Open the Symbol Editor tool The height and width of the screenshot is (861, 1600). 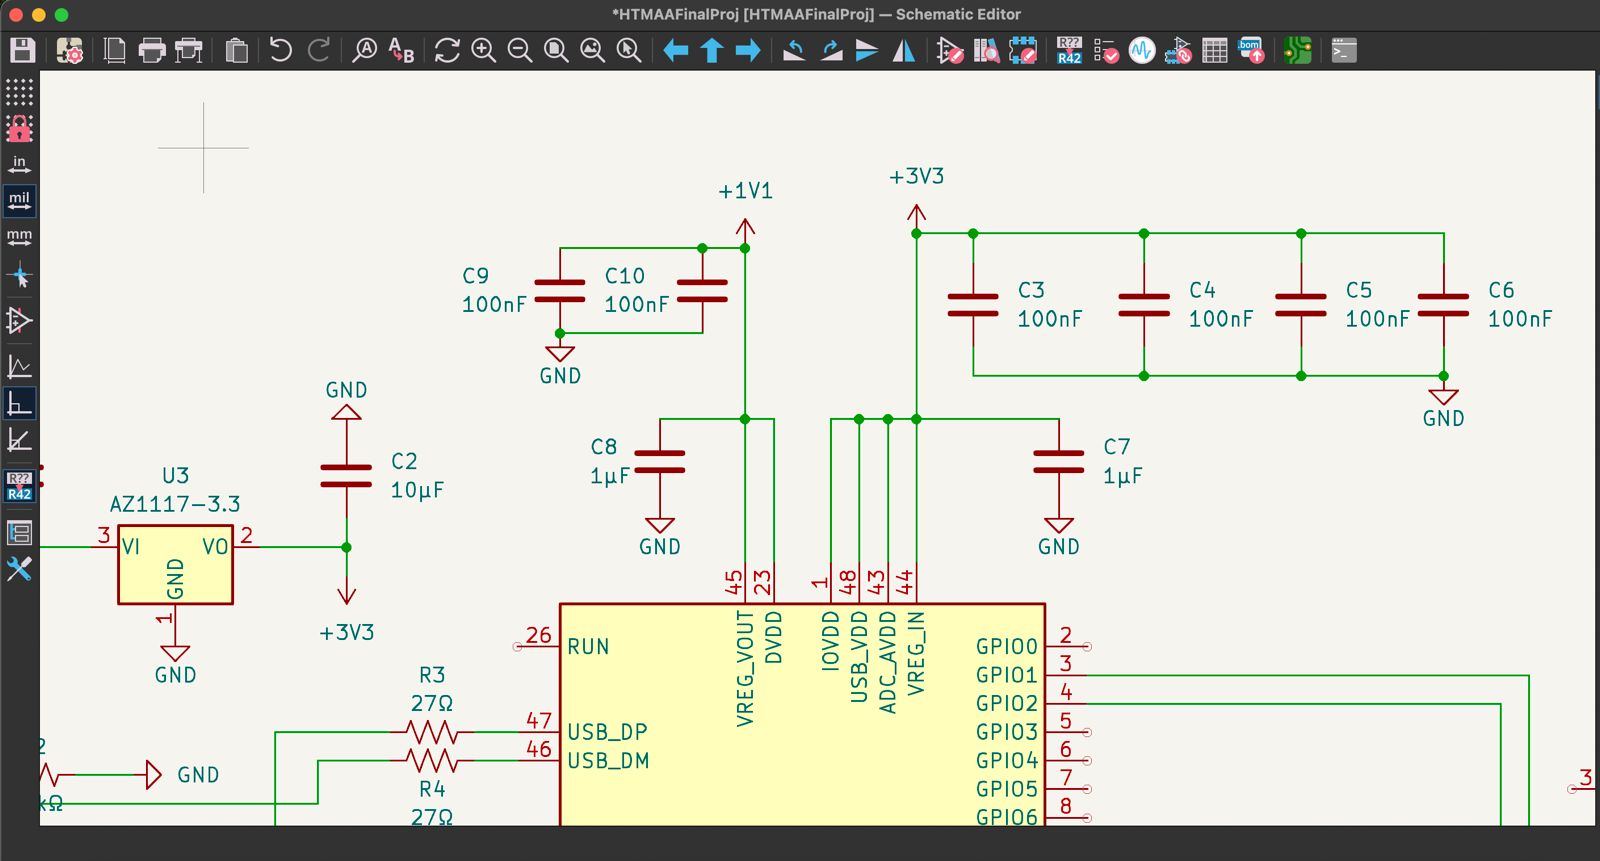click(949, 50)
